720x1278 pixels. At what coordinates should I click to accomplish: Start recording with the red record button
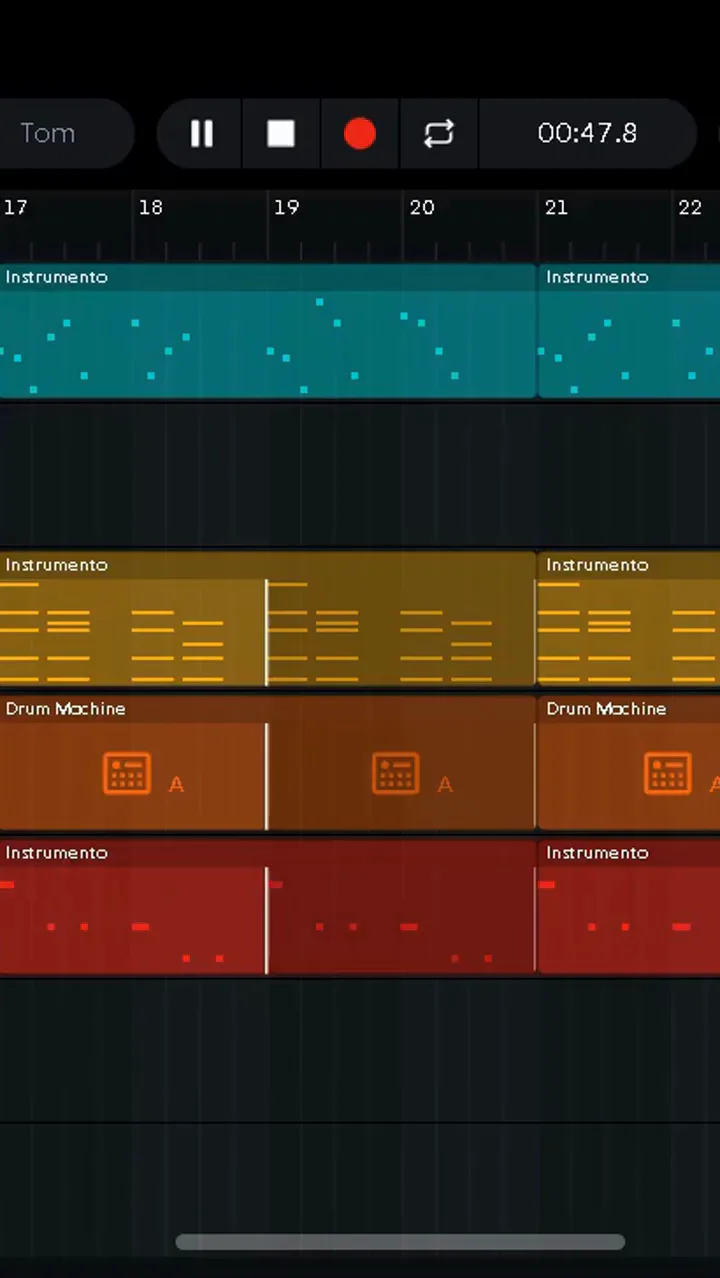(360, 133)
